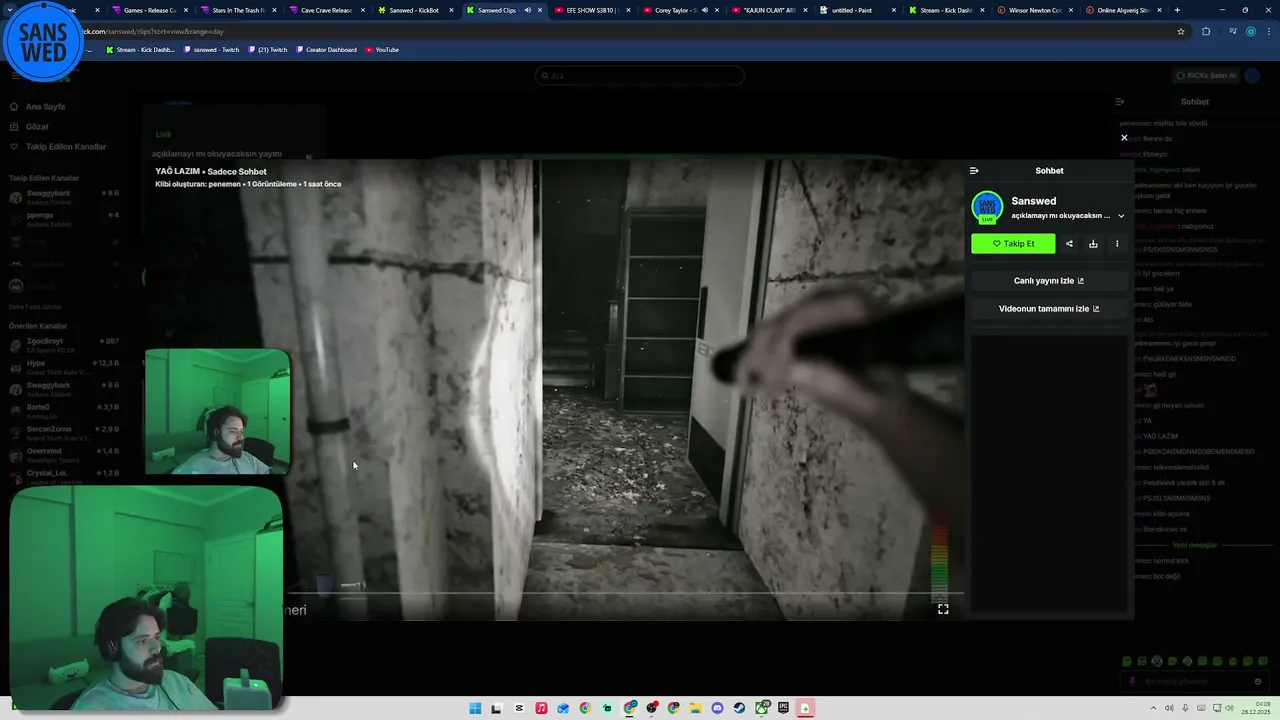The width and height of the screenshot is (1280, 720).
Task: Open the ZgocBrayt recommended channel
Action: 62,345
